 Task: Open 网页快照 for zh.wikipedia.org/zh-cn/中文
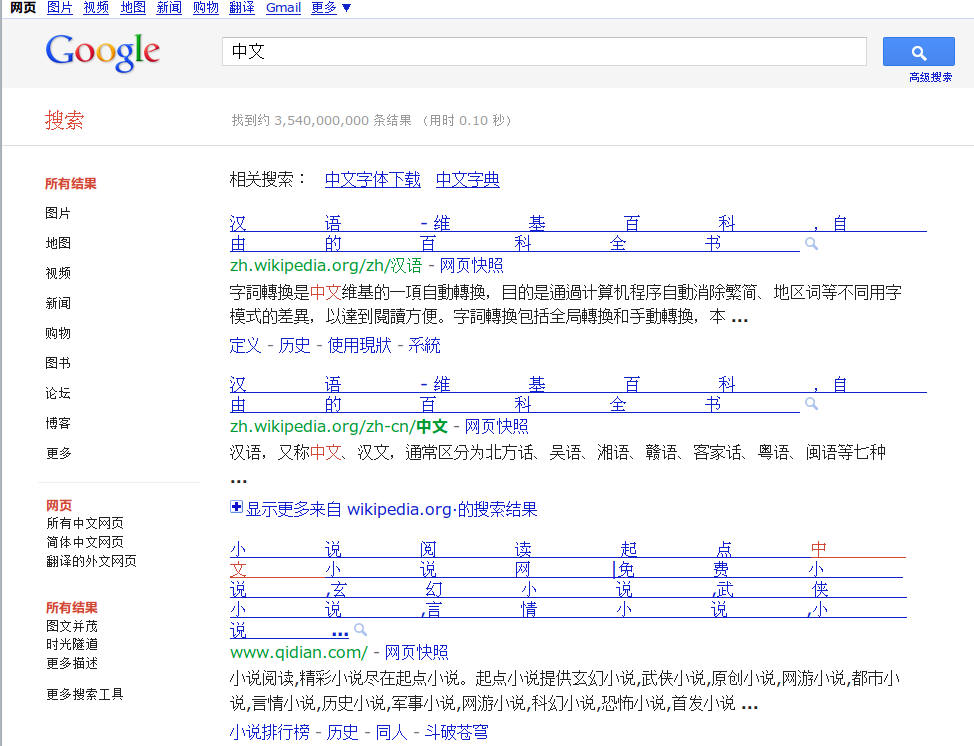pyautogui.click(x=496, y=427)
